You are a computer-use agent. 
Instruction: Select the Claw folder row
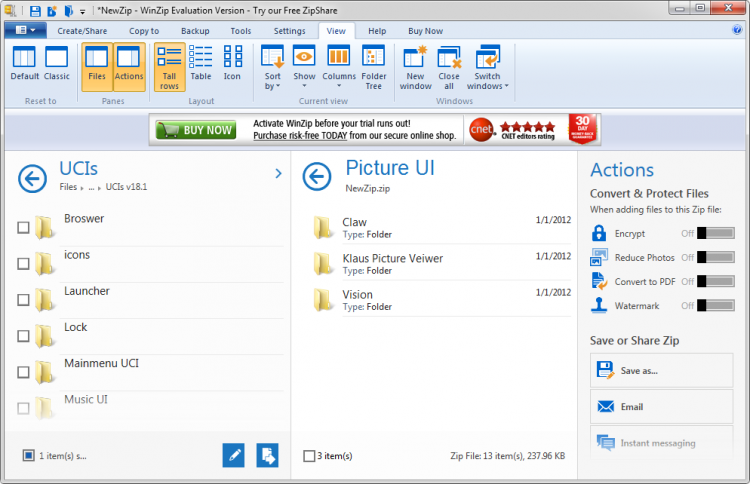pyautogui.click(x=441, y=227)
